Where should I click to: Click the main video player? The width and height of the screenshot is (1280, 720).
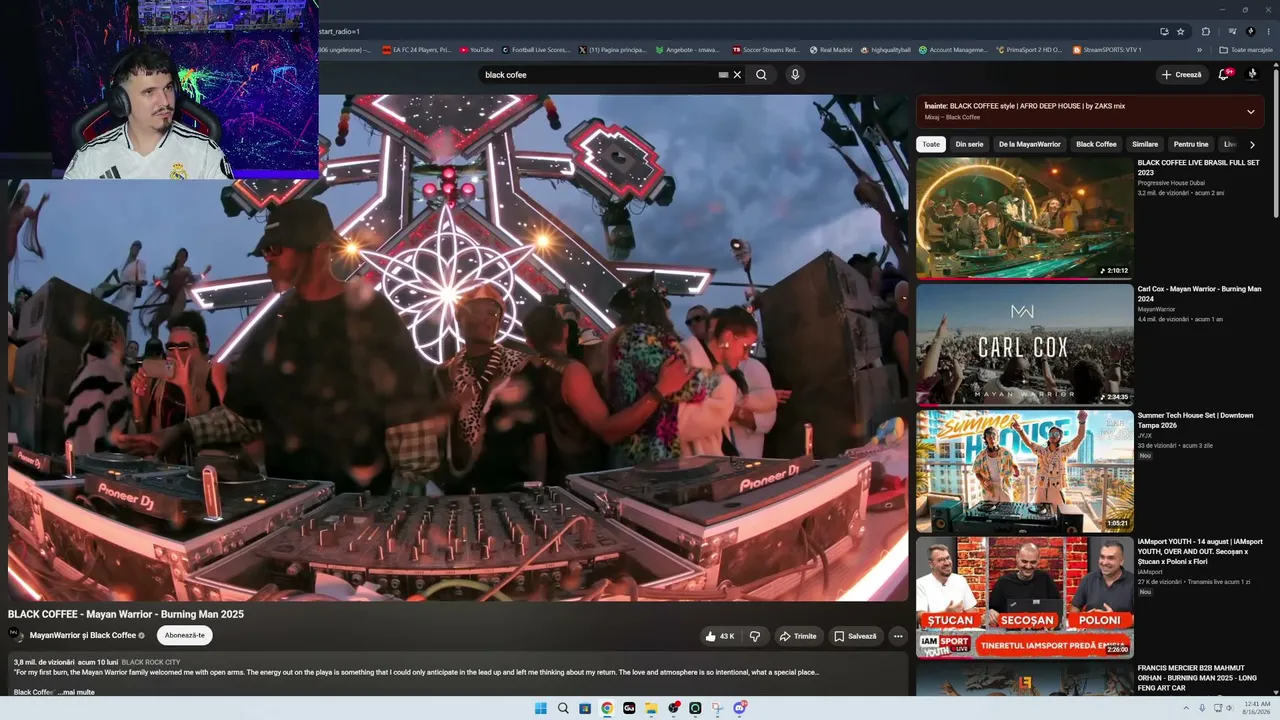pyautogui.click(x=458, y=348)
